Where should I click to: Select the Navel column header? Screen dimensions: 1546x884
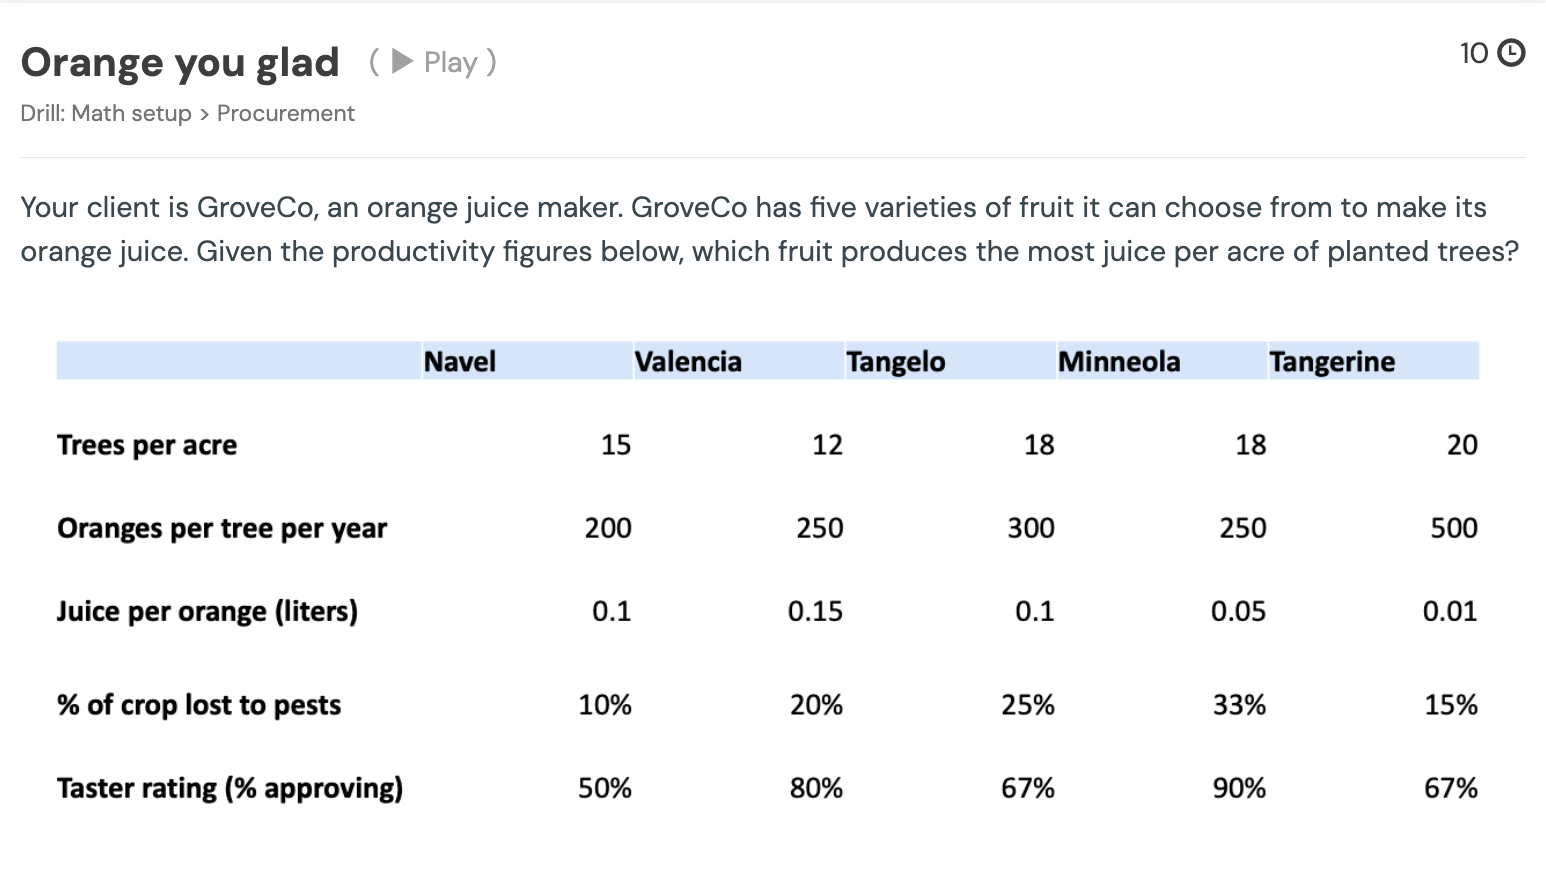460,361
